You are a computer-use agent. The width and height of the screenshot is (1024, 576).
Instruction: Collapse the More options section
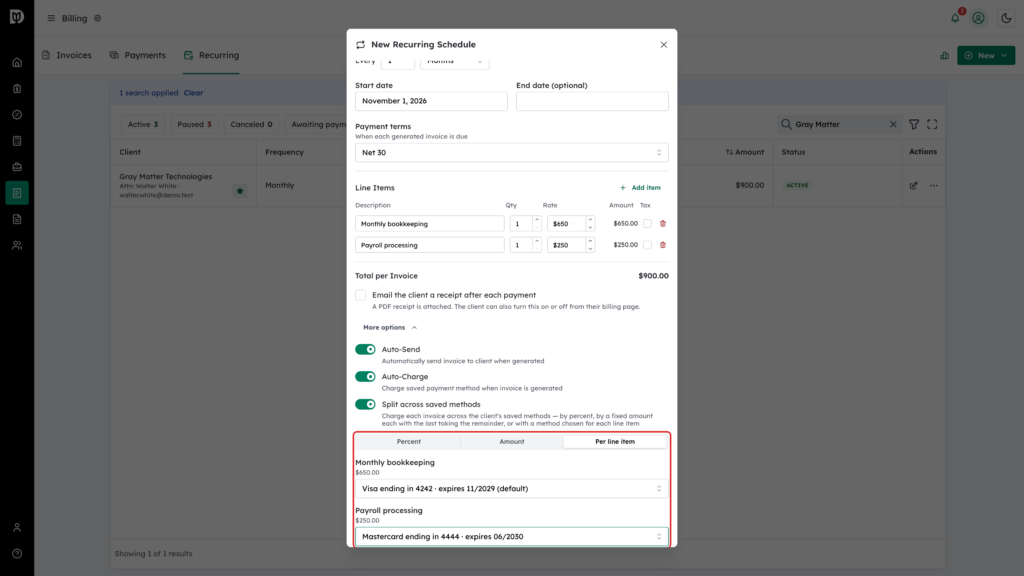390,327
